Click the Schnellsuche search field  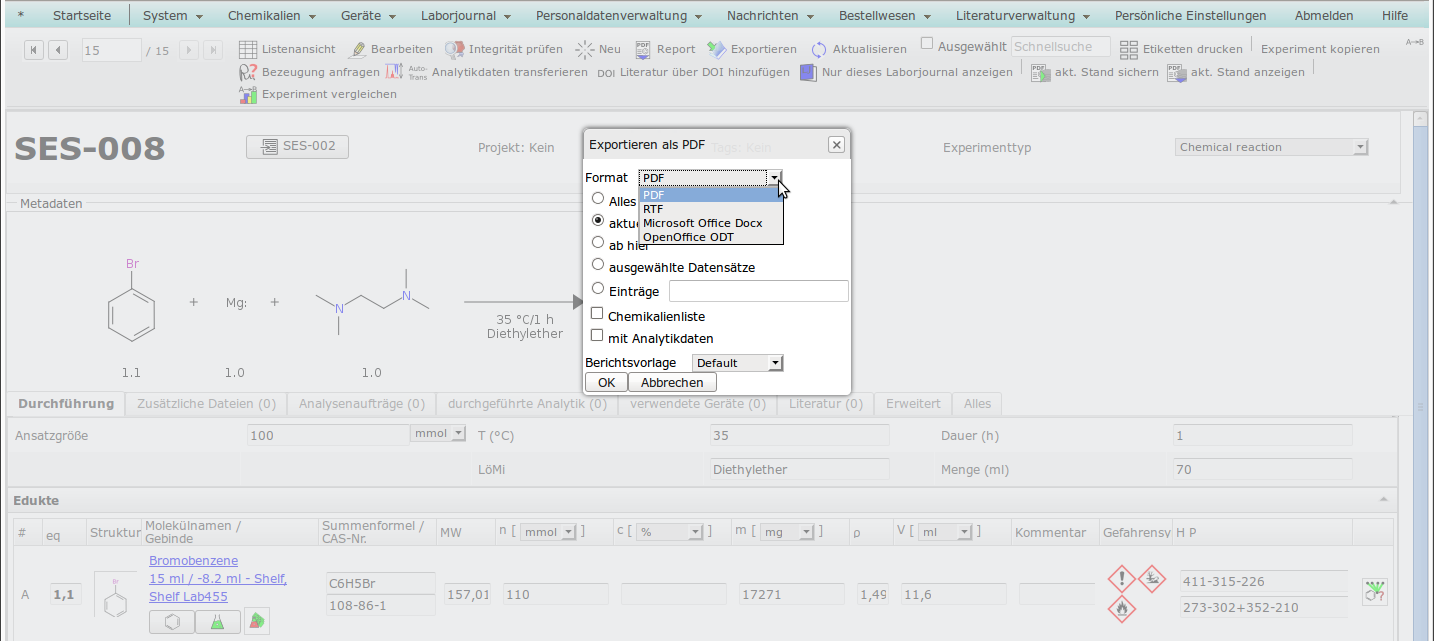1060,47
